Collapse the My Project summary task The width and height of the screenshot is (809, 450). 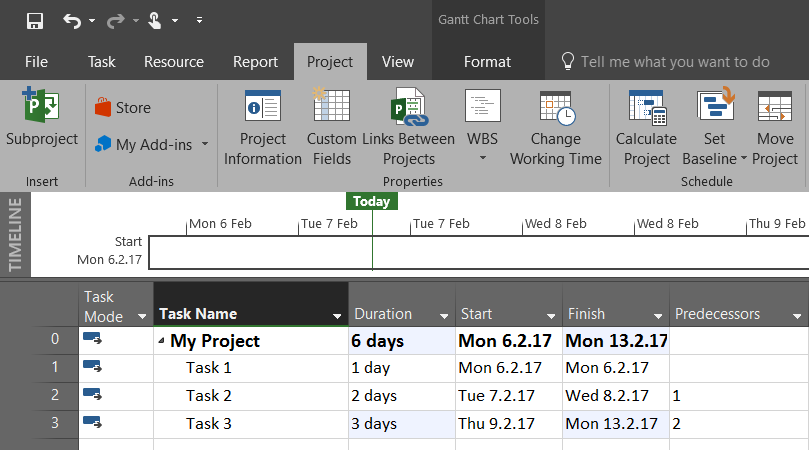162,342
